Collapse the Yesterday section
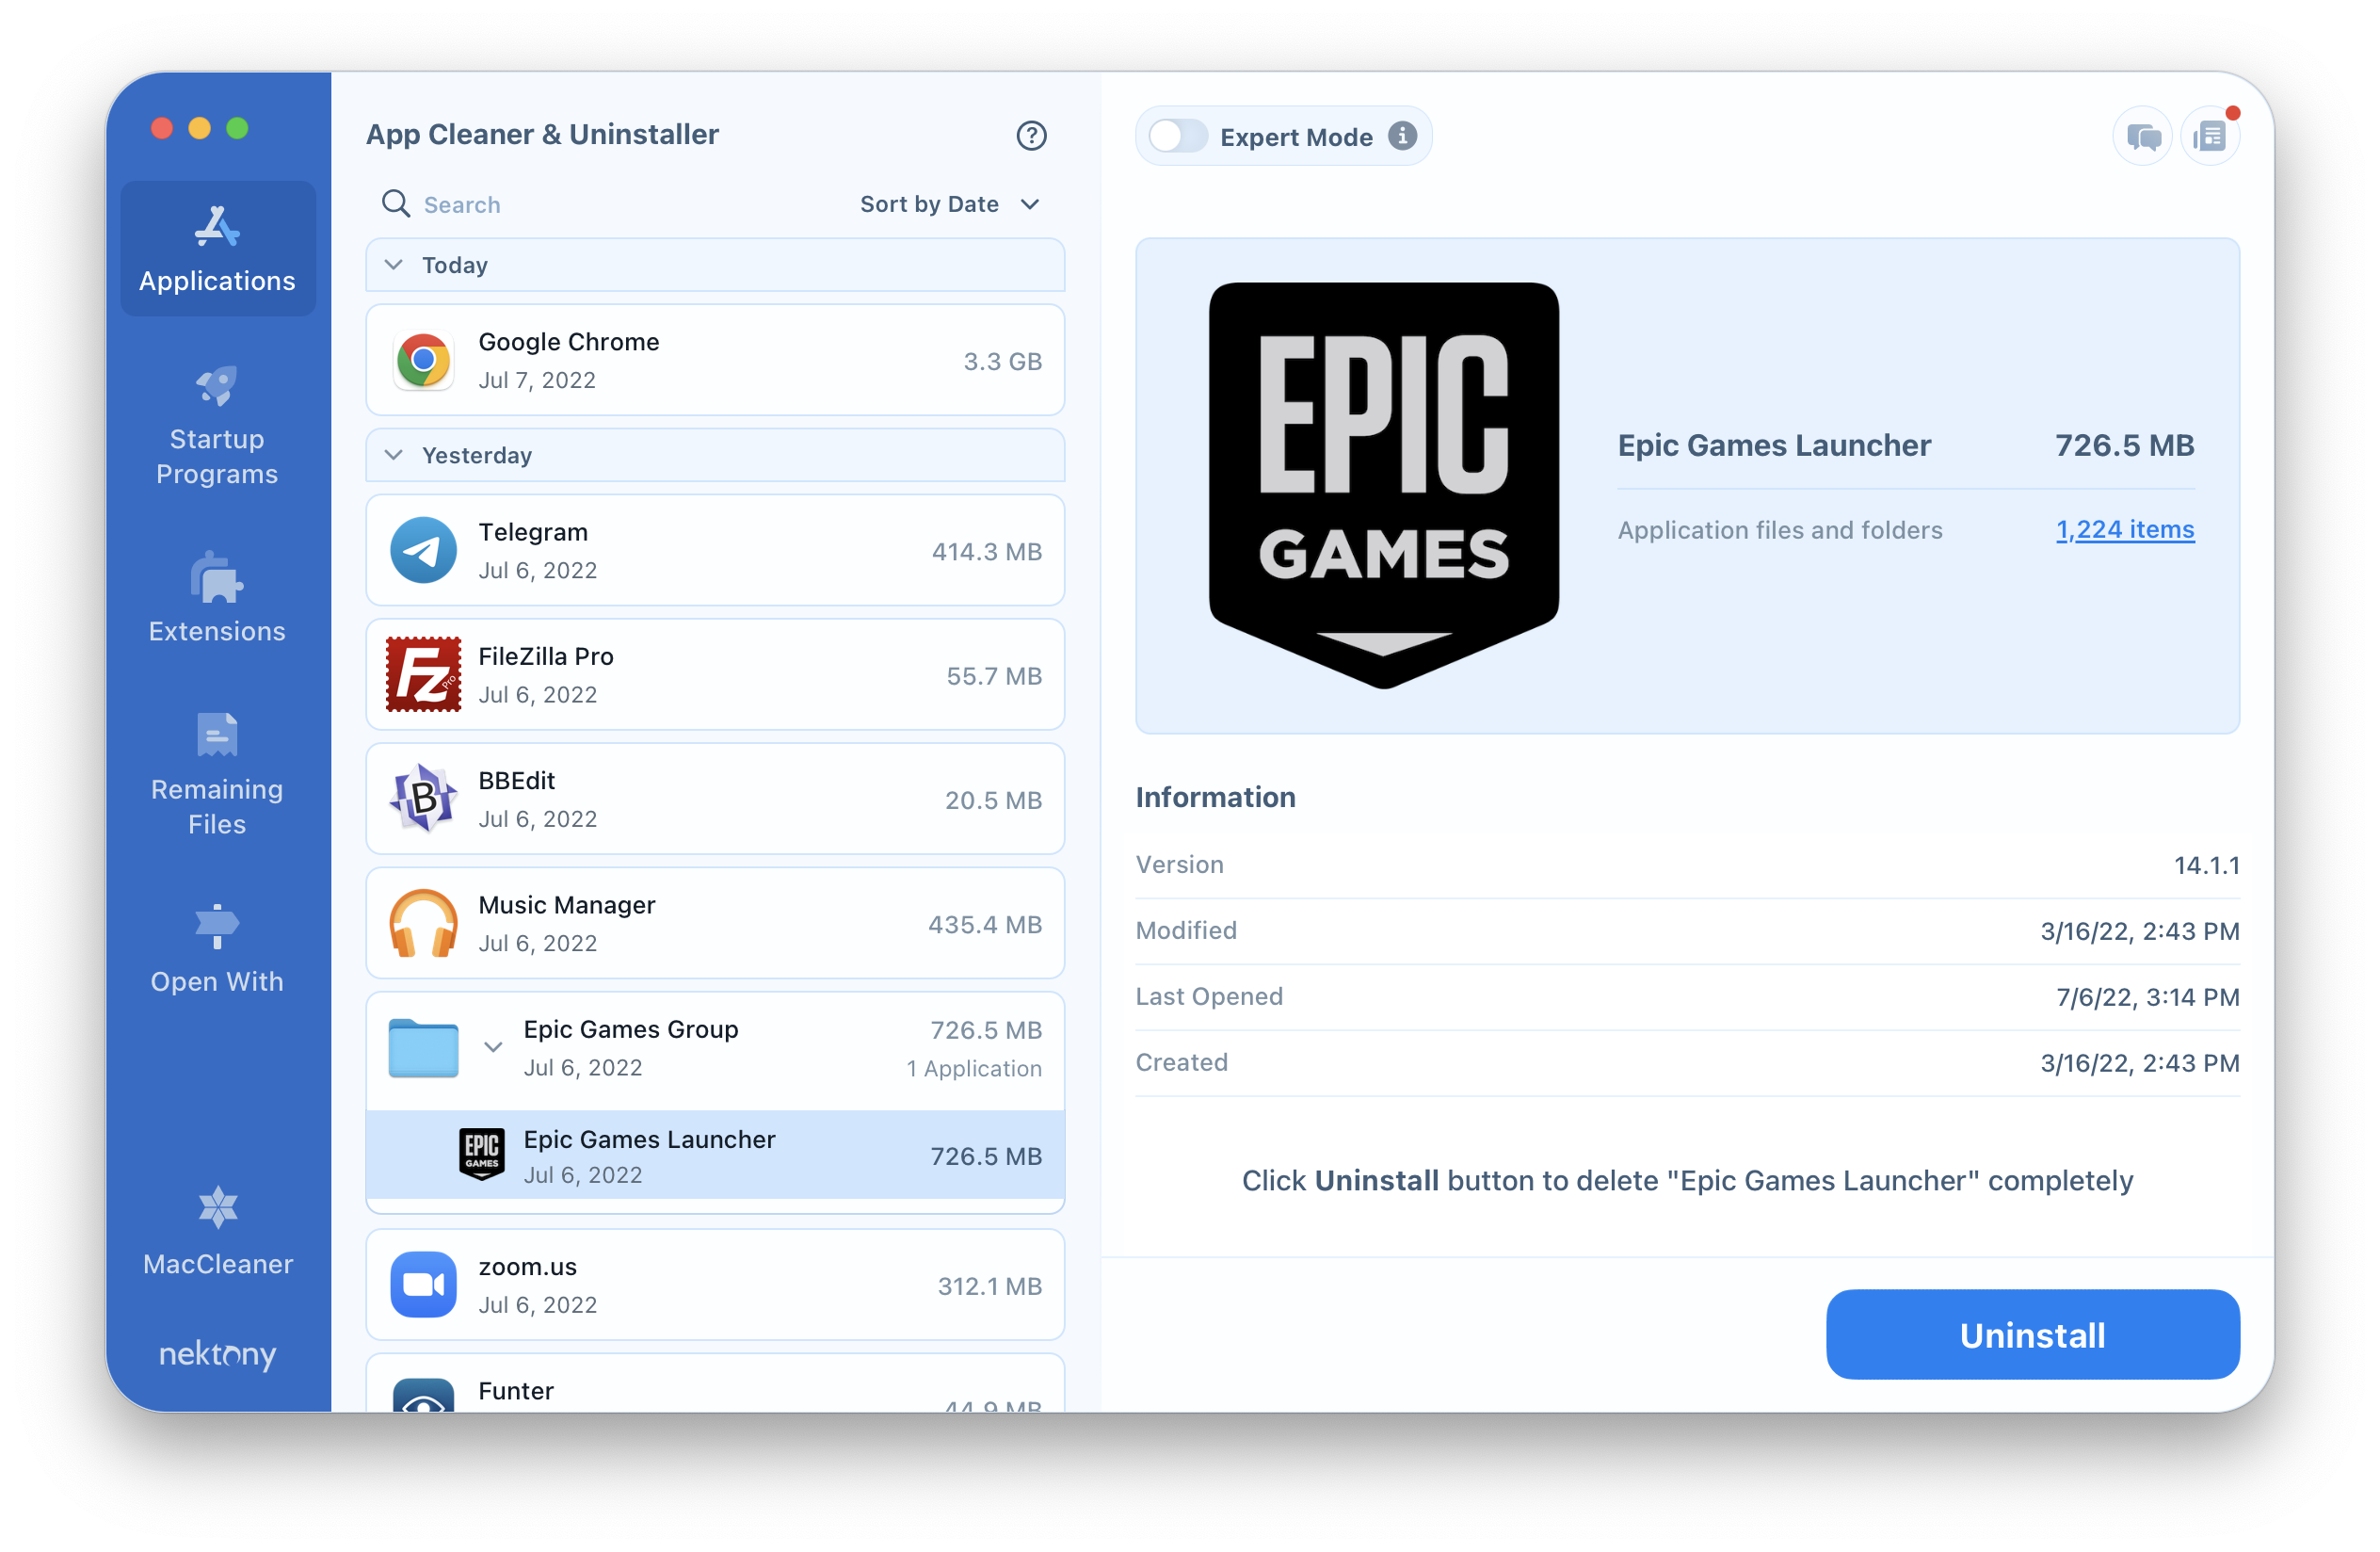 [x=395, y=455]
